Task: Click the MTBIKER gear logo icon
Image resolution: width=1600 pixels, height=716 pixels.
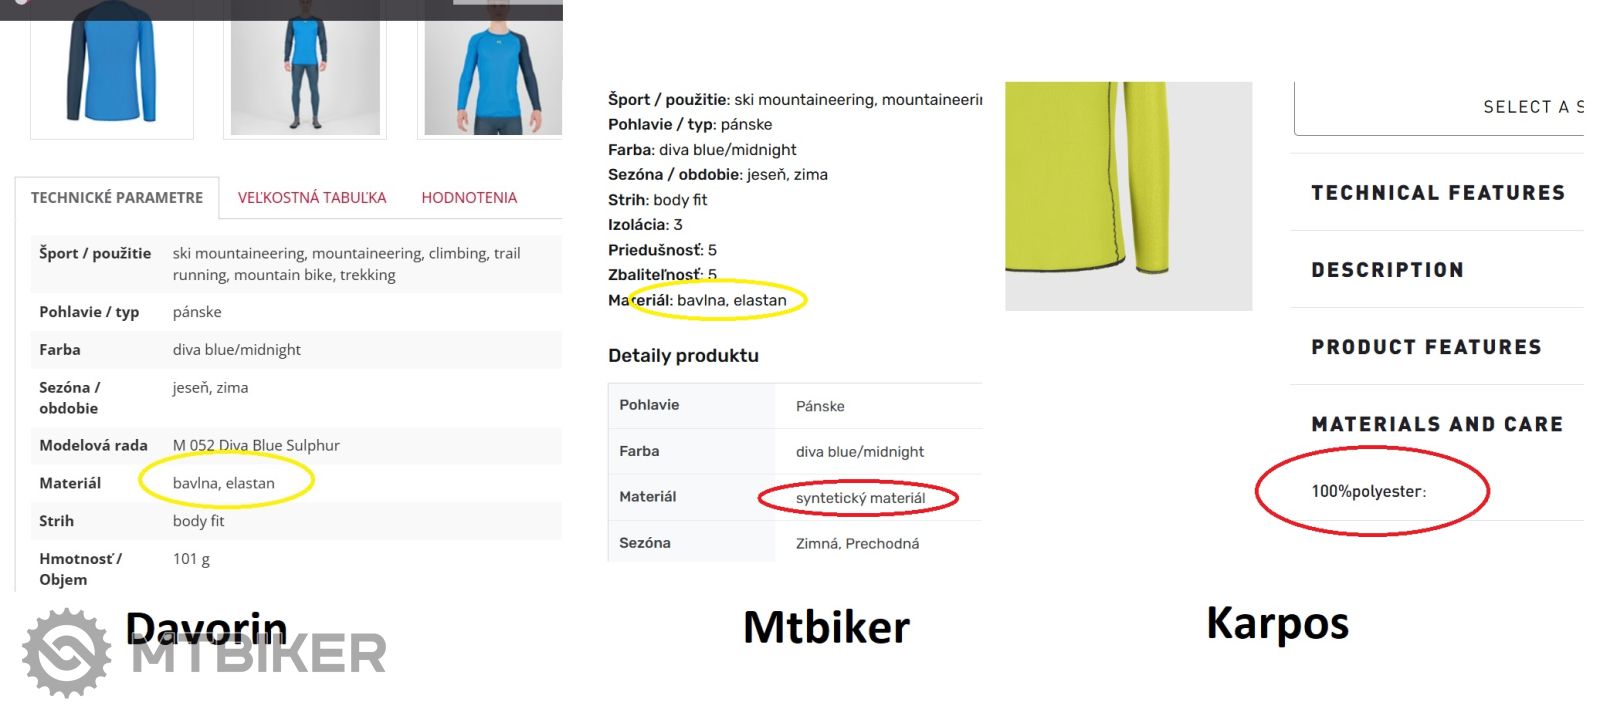Action: (x=66, y=653)
